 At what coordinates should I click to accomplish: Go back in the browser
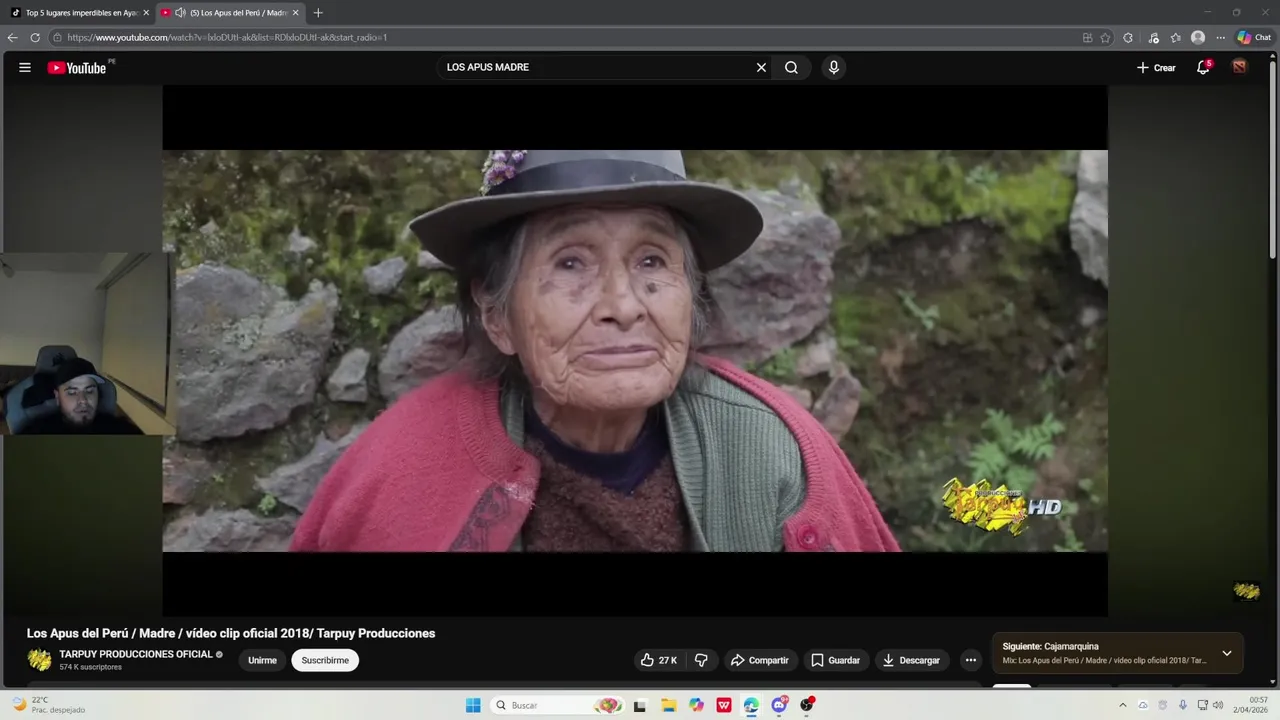pos(12,37)
